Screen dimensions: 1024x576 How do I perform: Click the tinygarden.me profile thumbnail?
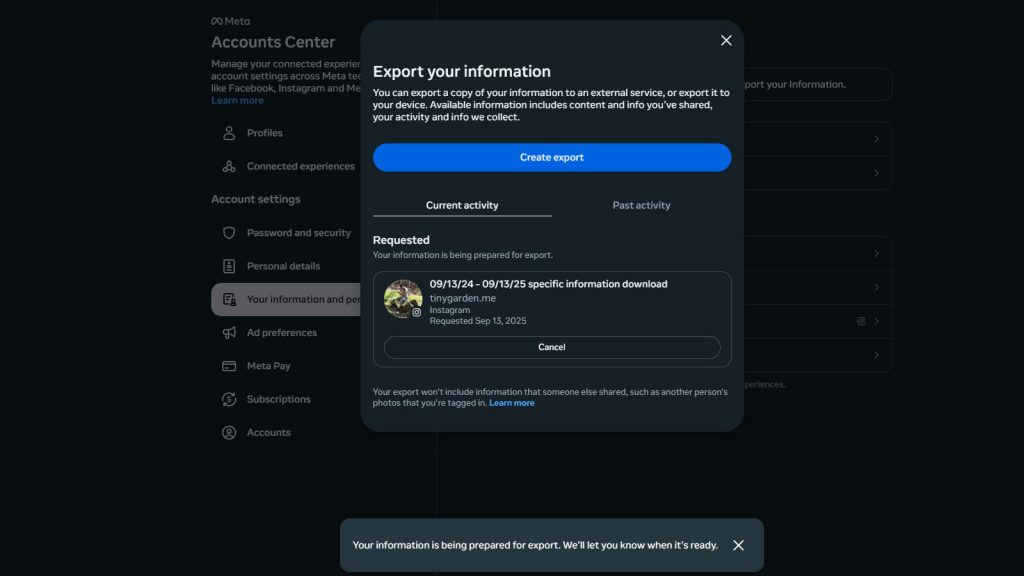click(403, 299)
